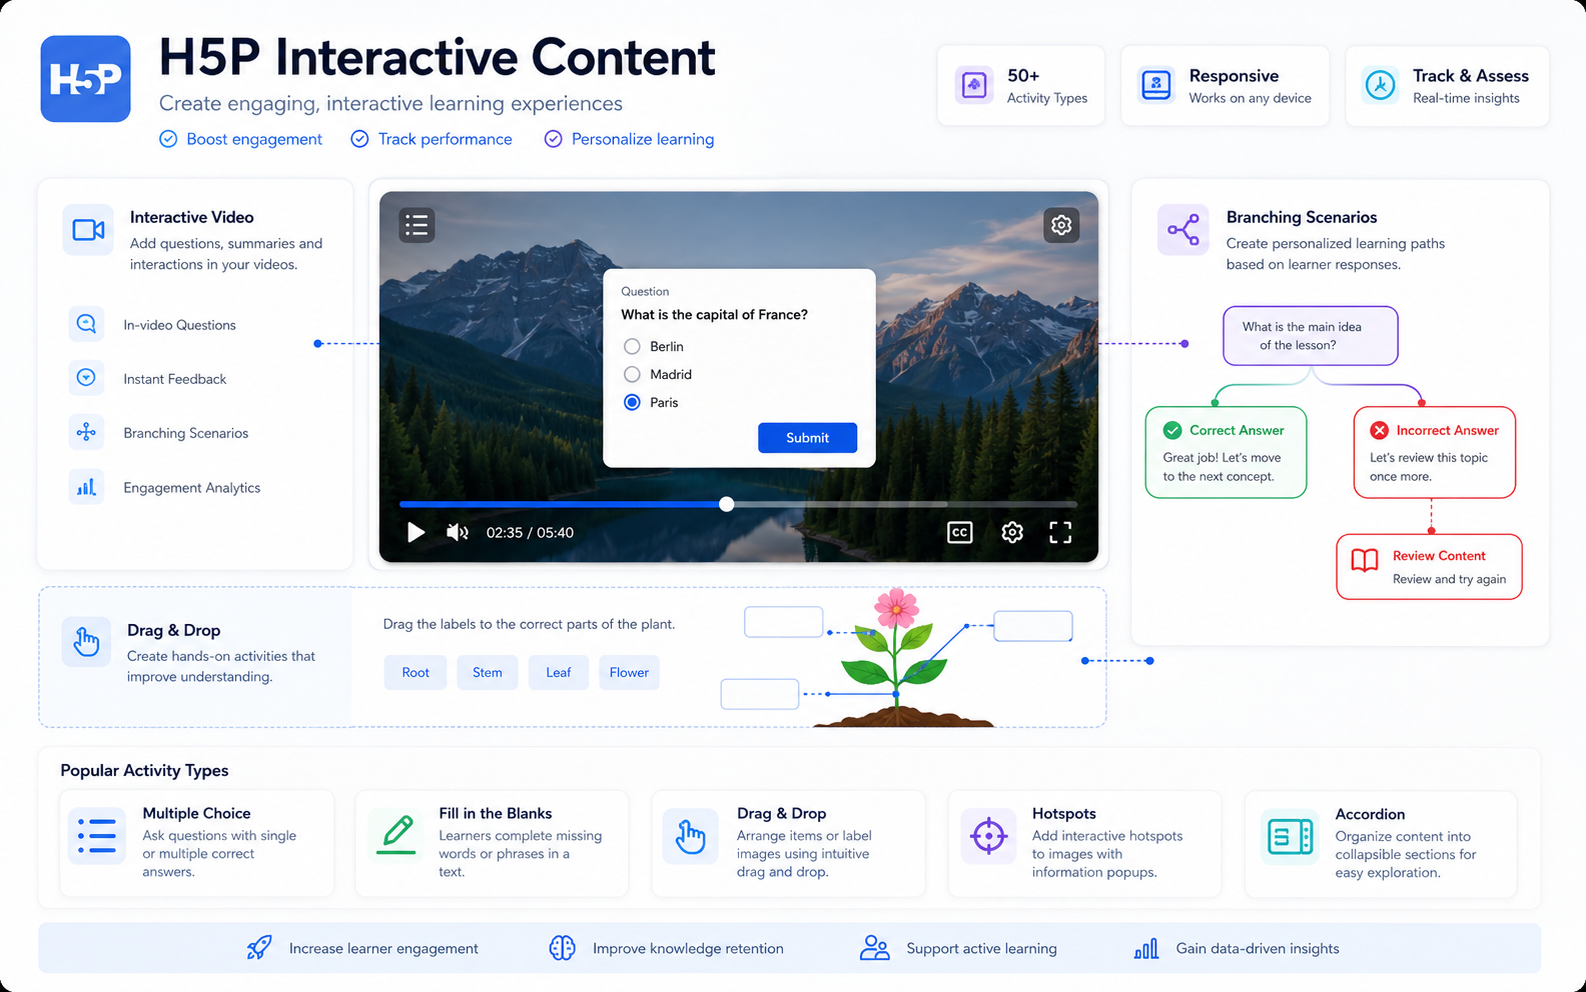This screenshot has height=992, width=1586.
Task: Select the Berlin radio option
Action: pos(632,346)
